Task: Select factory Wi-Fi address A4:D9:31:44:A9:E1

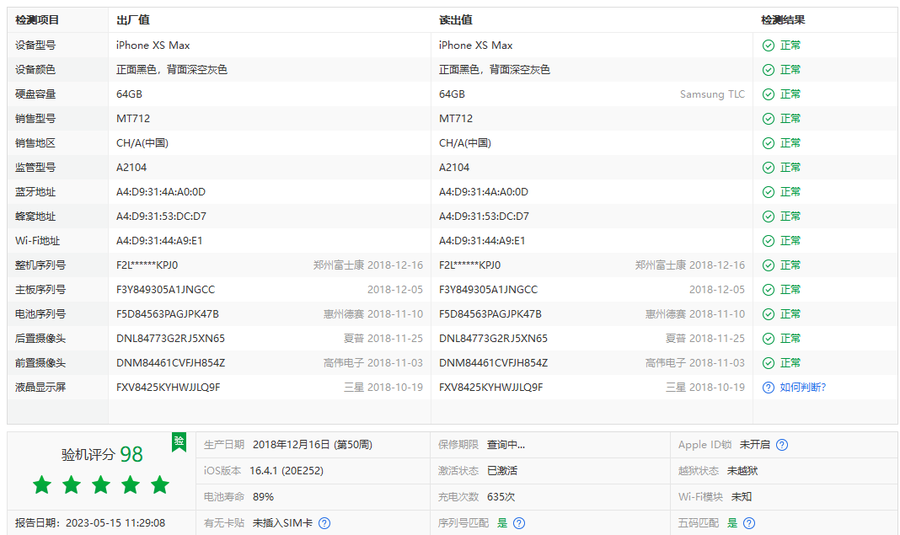Action: 159,241
